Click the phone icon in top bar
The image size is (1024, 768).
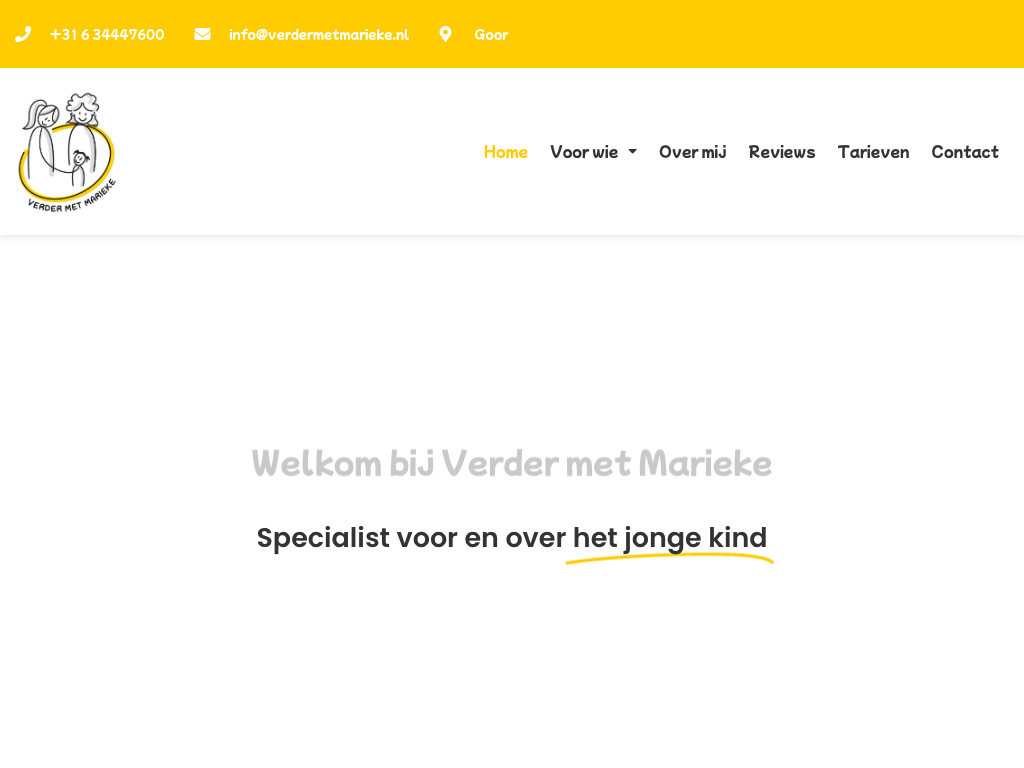23,34
